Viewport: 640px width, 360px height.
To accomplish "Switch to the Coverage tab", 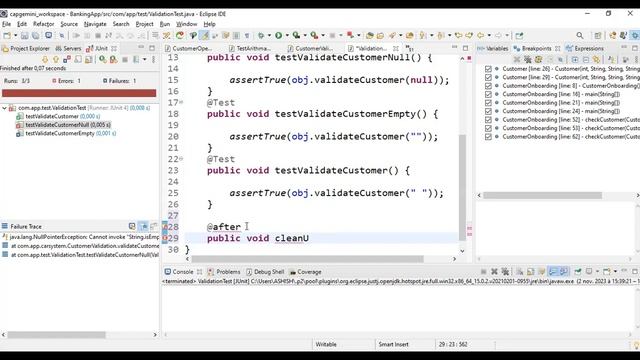I will 305,272.
